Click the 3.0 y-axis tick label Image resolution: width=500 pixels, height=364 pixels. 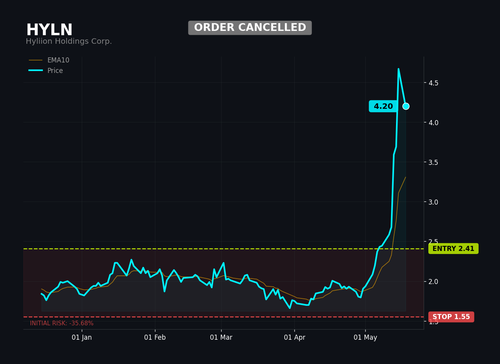(x=433, y=202)
